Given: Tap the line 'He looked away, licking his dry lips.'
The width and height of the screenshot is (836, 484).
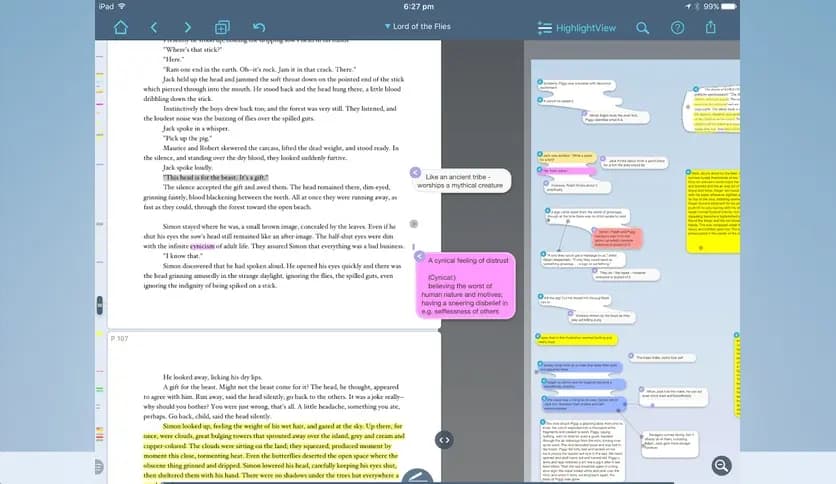Looking at the screenshot, I should [212, 377].
